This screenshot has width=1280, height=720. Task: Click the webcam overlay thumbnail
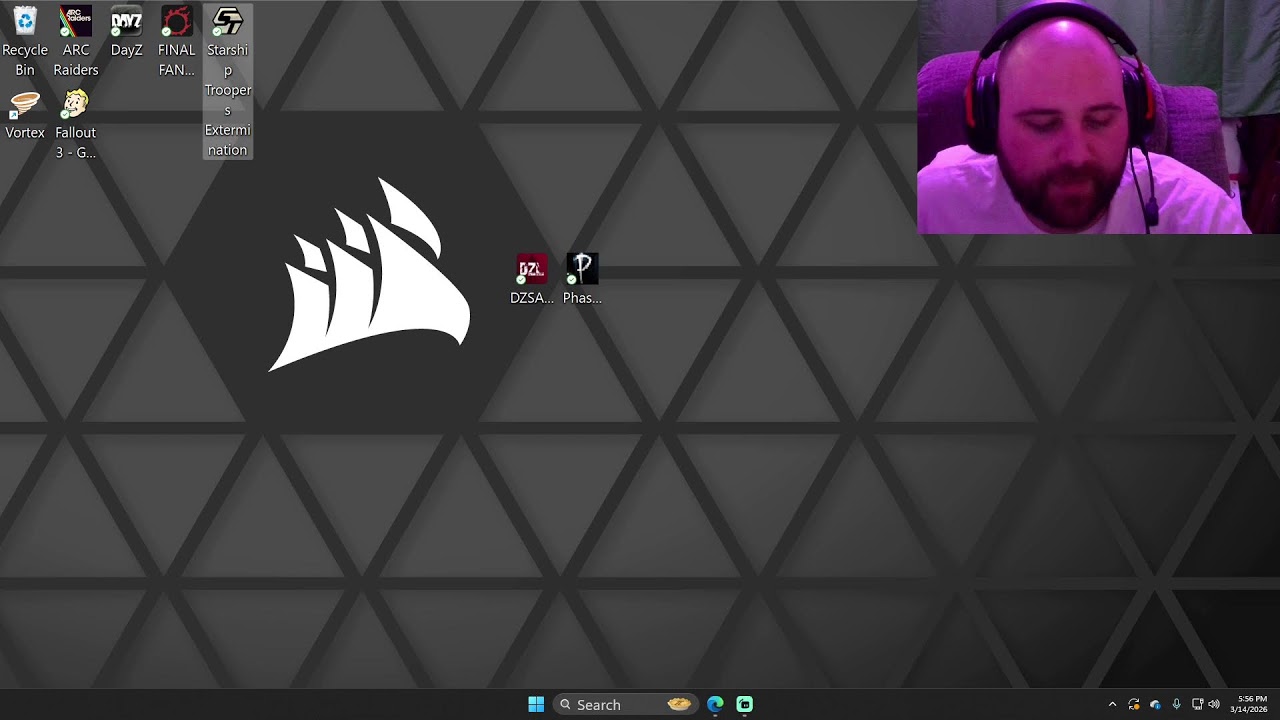coord(1098,117)
